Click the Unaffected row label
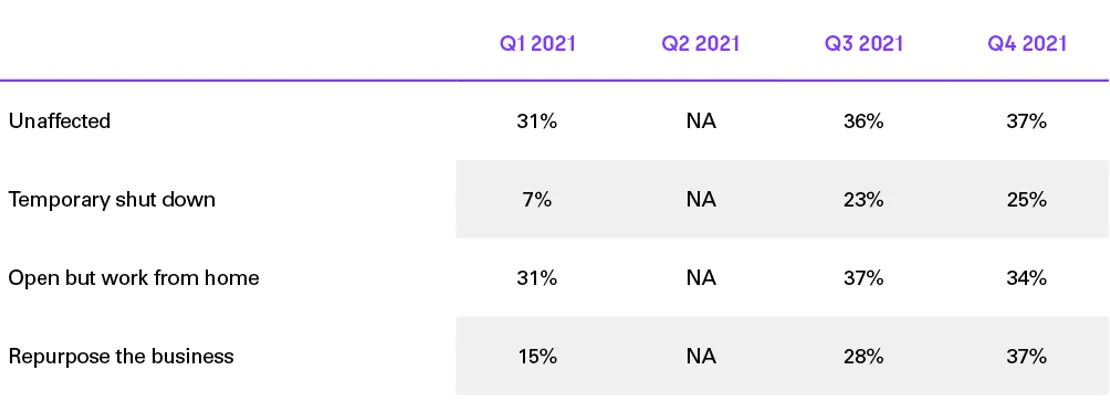Viewport: 1110px width, 402px height. click(59, 121)
